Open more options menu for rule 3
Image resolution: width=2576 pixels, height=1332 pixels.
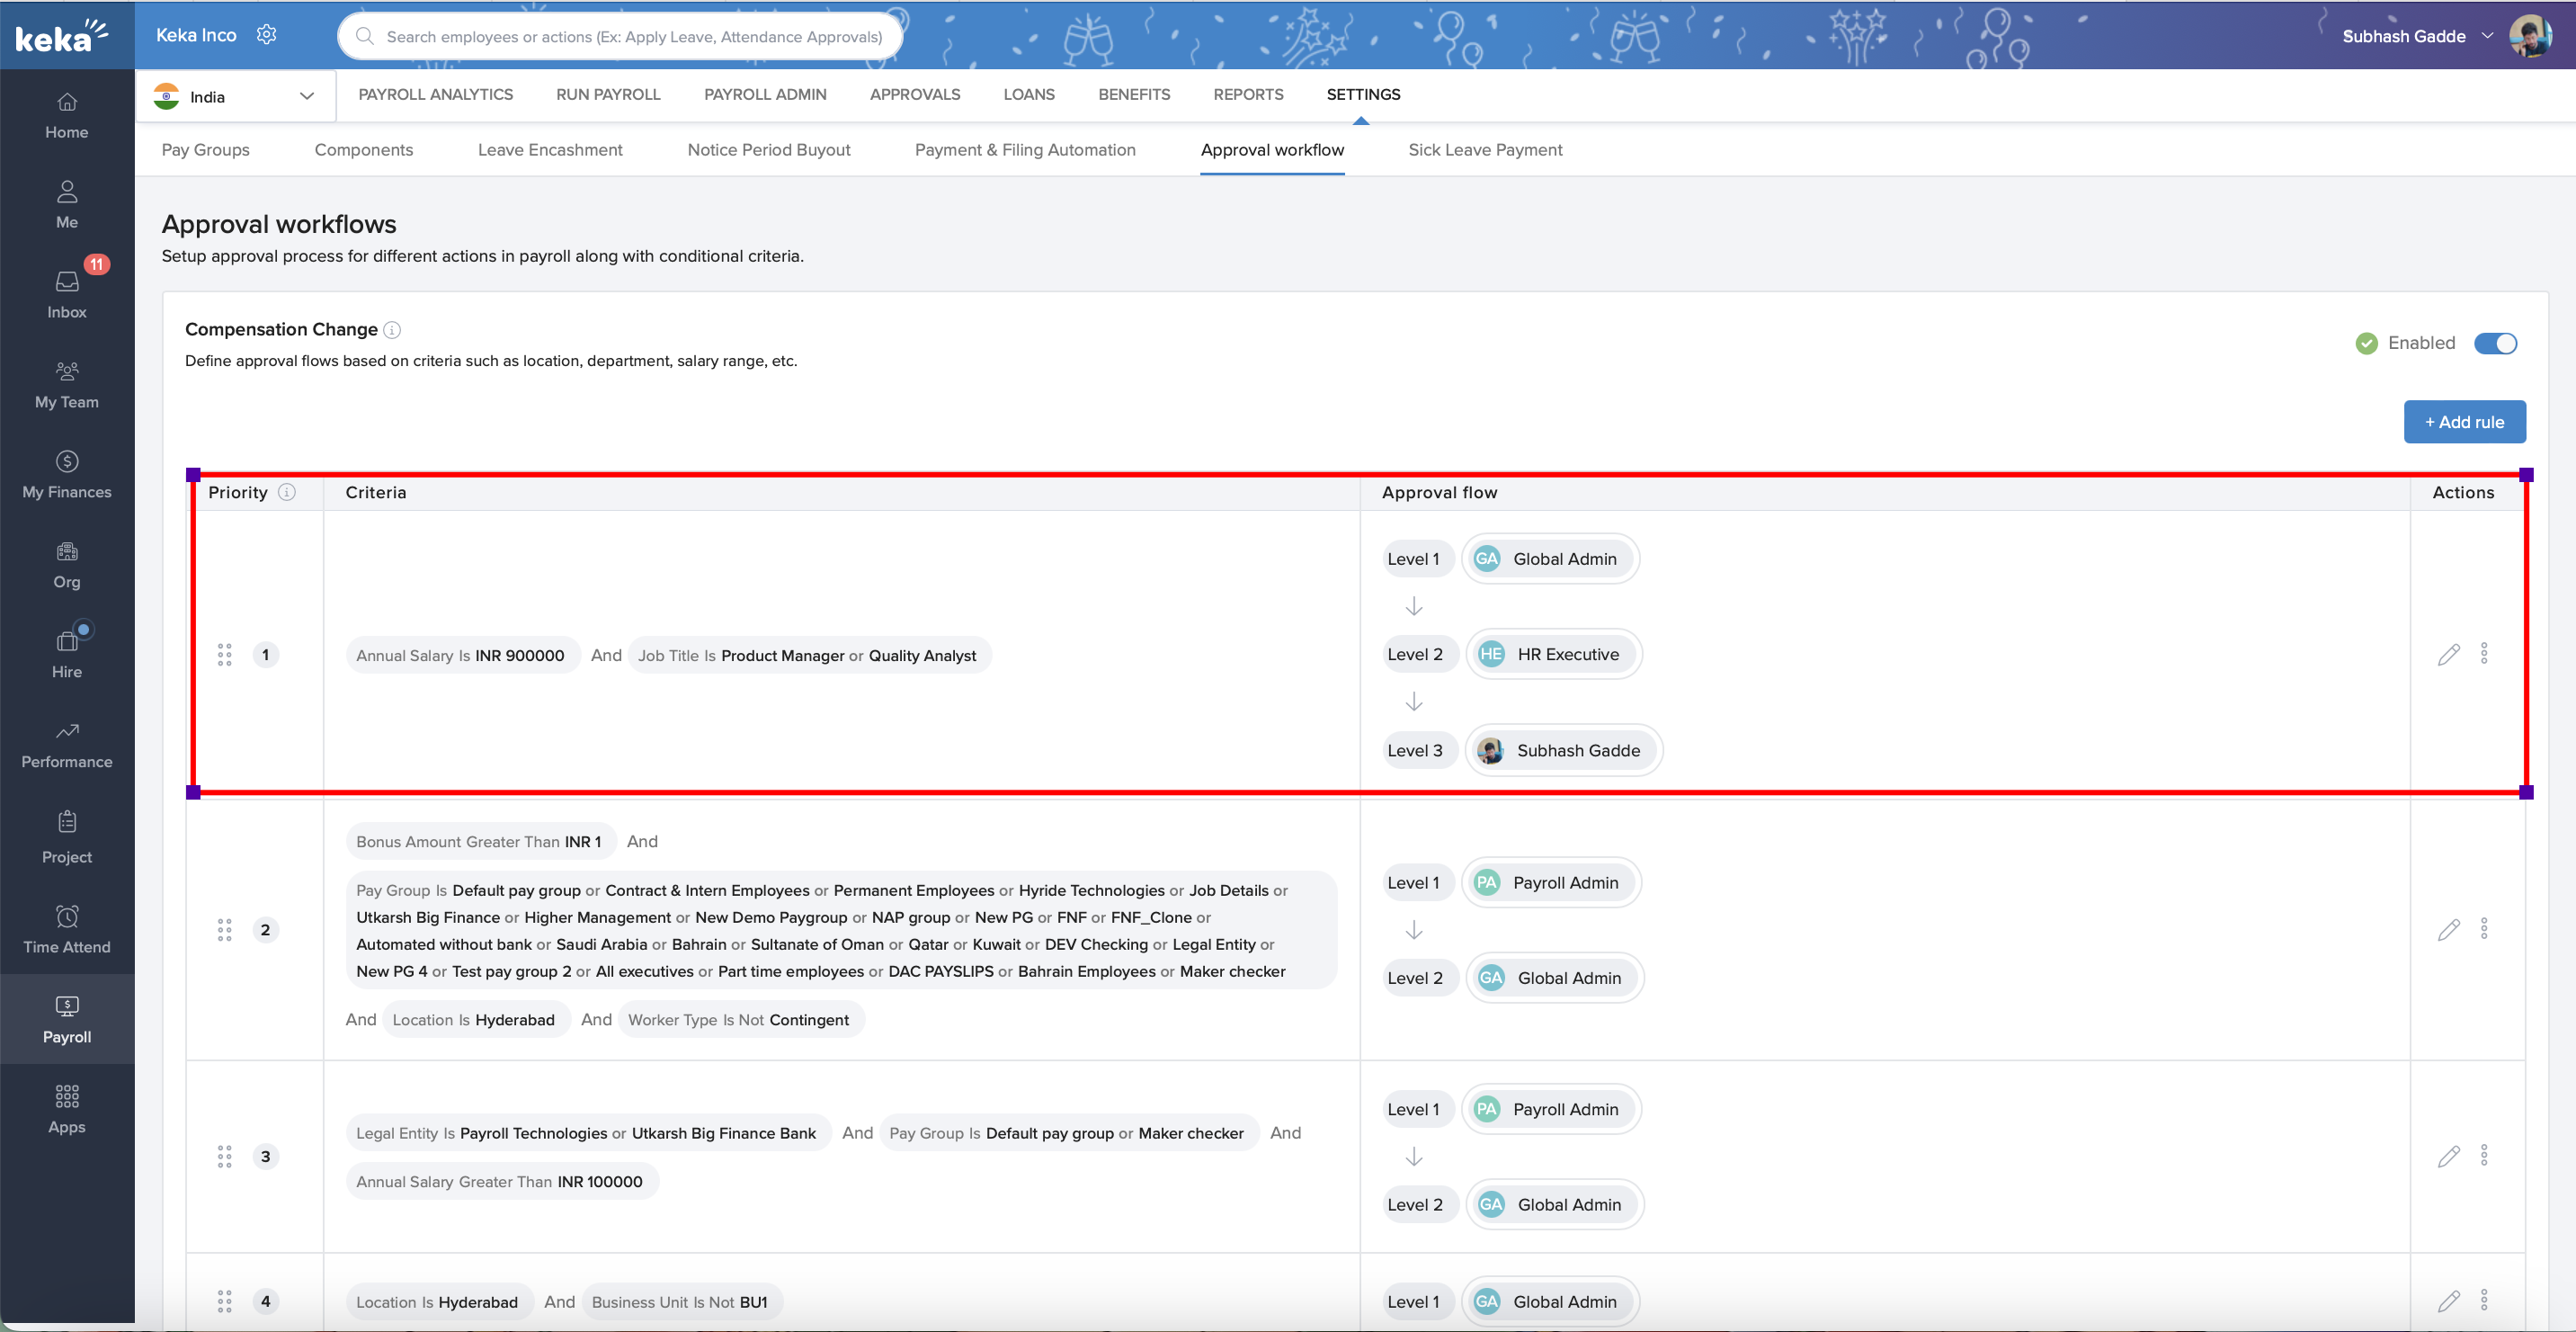tap(2484, 1156)
